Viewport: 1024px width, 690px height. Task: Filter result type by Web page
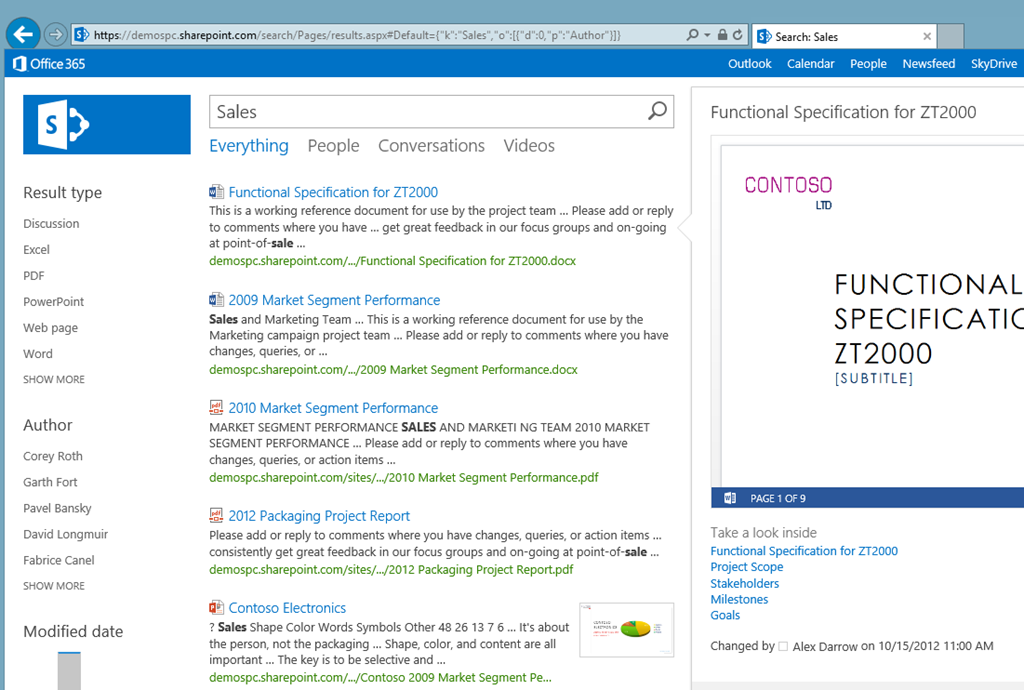click(x=50, y=328)
